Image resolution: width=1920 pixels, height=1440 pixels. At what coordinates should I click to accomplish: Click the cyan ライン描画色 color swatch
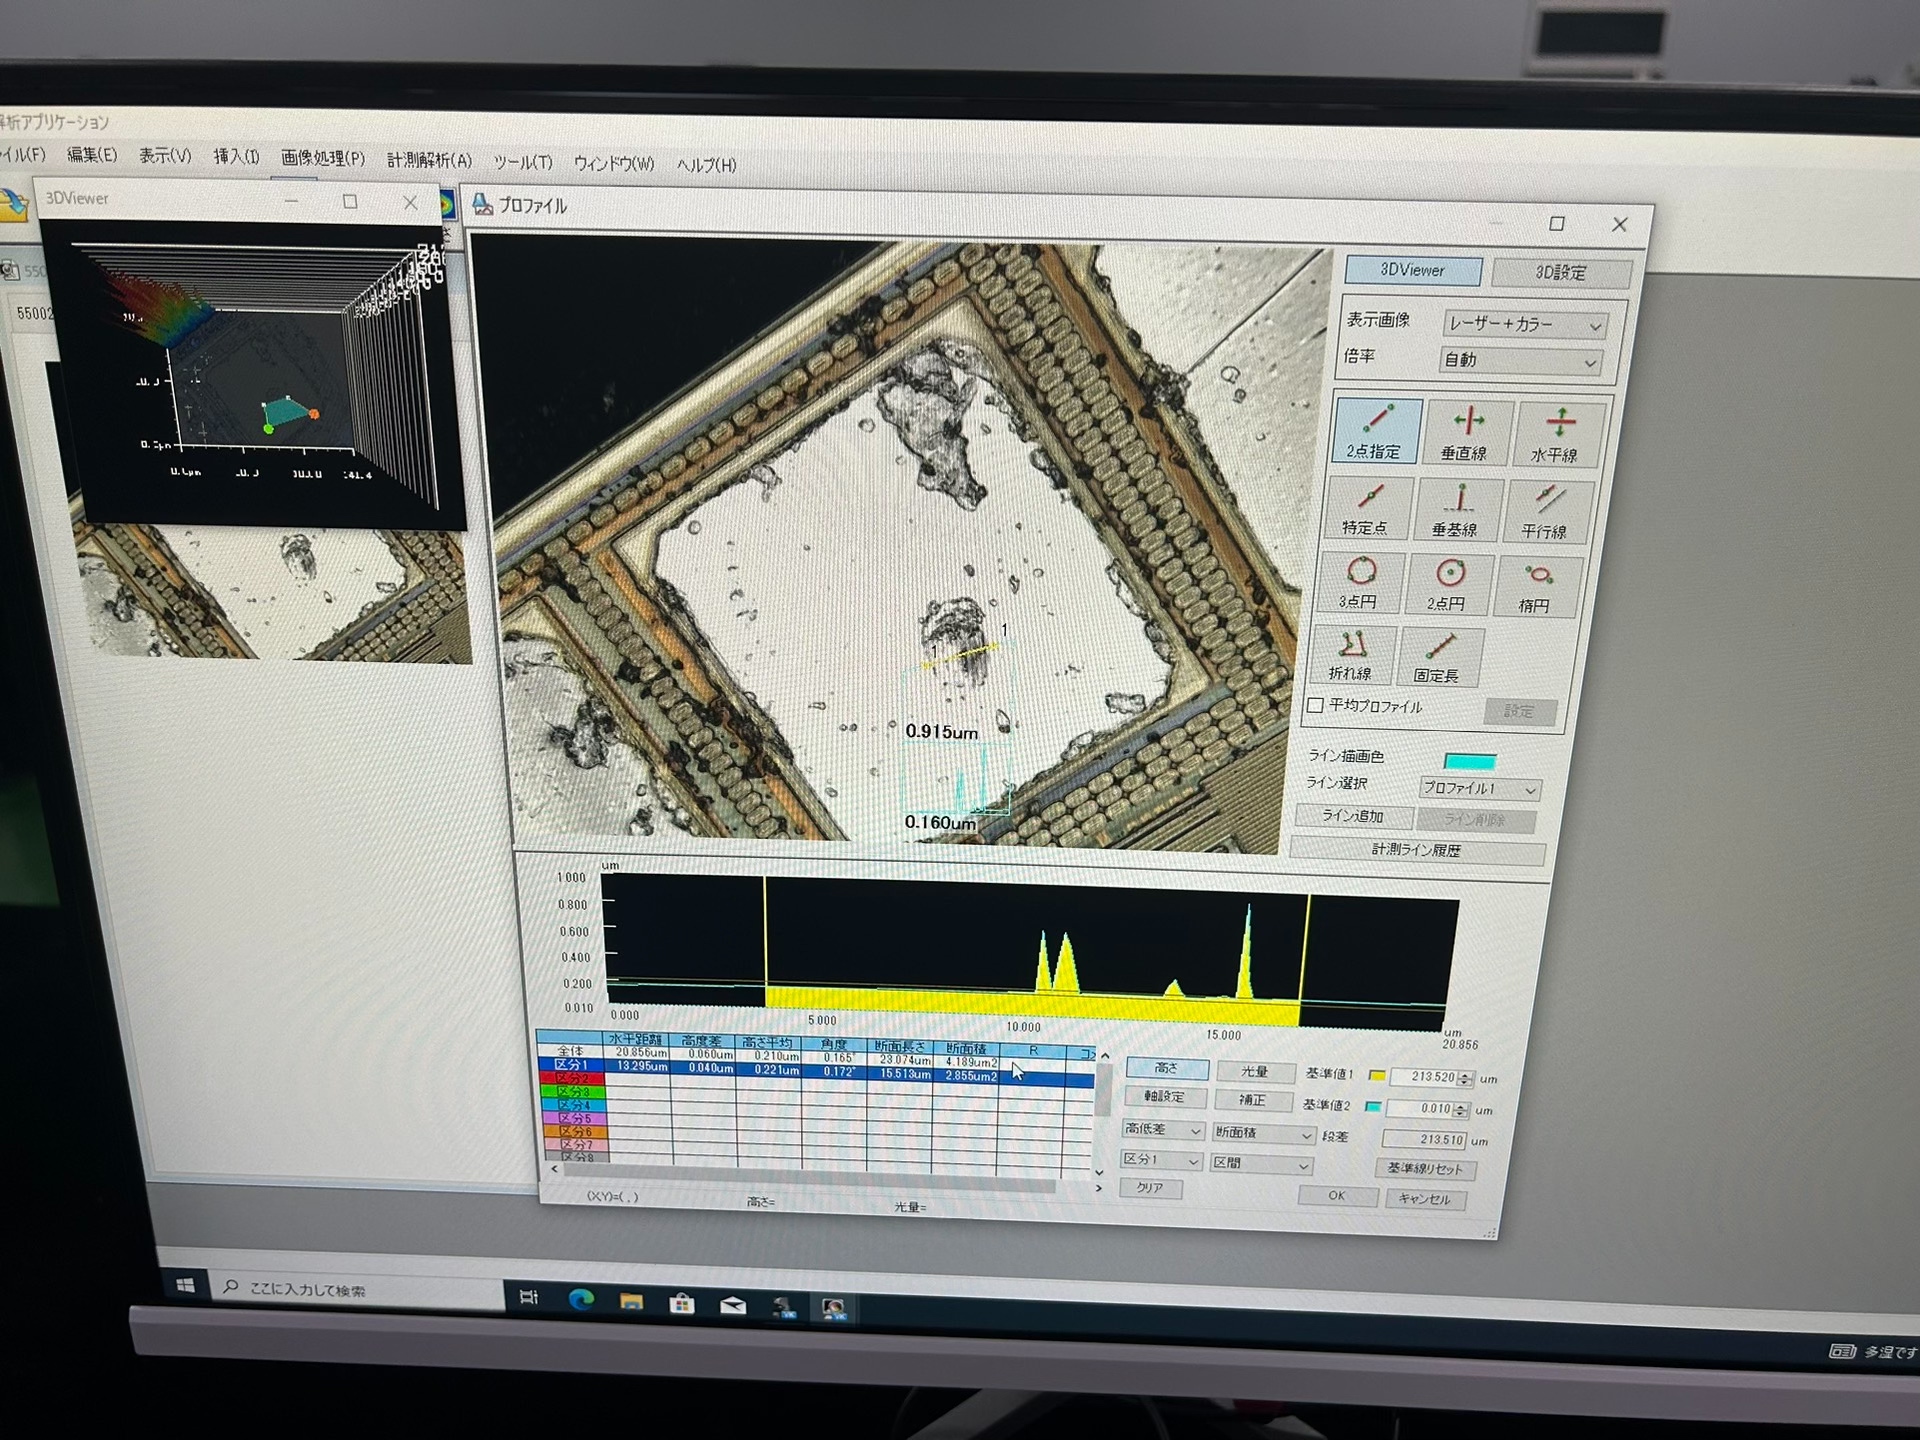tap(1470, 762)
